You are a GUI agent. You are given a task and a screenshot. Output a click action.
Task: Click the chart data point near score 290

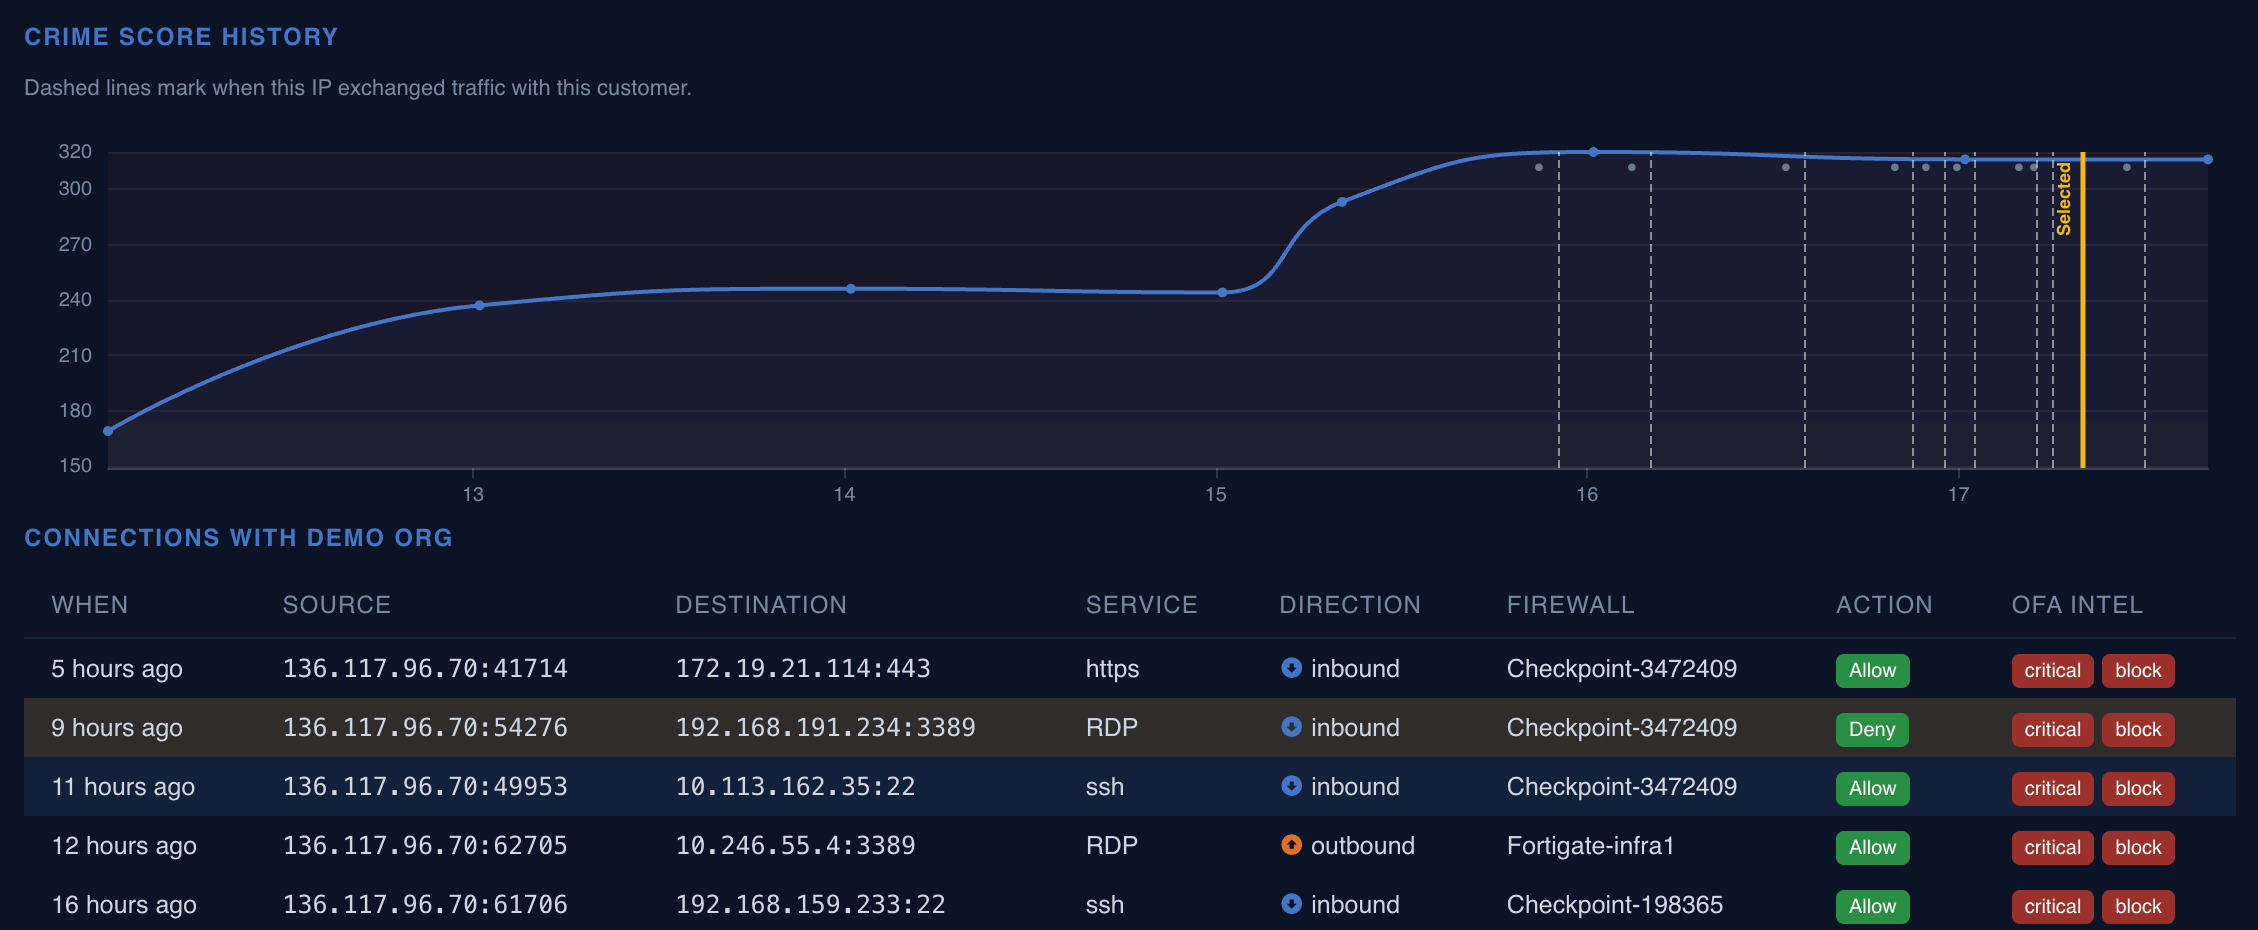point(1342,202)
